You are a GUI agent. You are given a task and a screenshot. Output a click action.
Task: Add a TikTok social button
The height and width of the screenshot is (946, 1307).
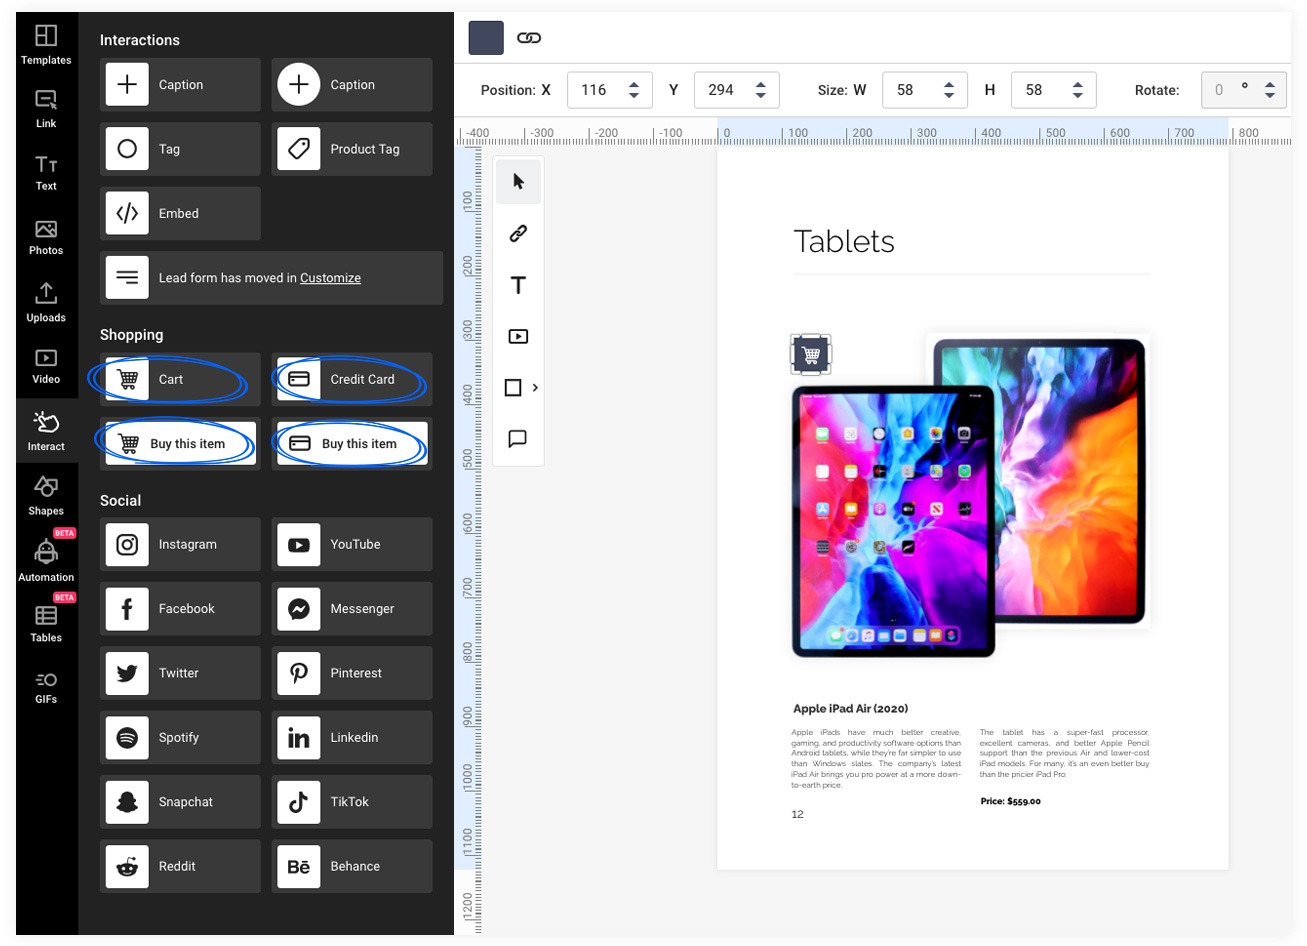pyautogui.click(x=352, y=802)
